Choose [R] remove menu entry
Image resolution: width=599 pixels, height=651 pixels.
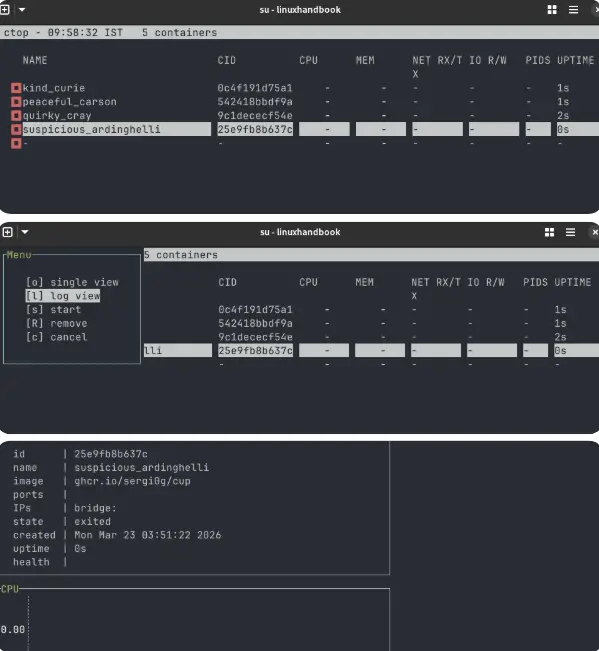click(56, 323)
